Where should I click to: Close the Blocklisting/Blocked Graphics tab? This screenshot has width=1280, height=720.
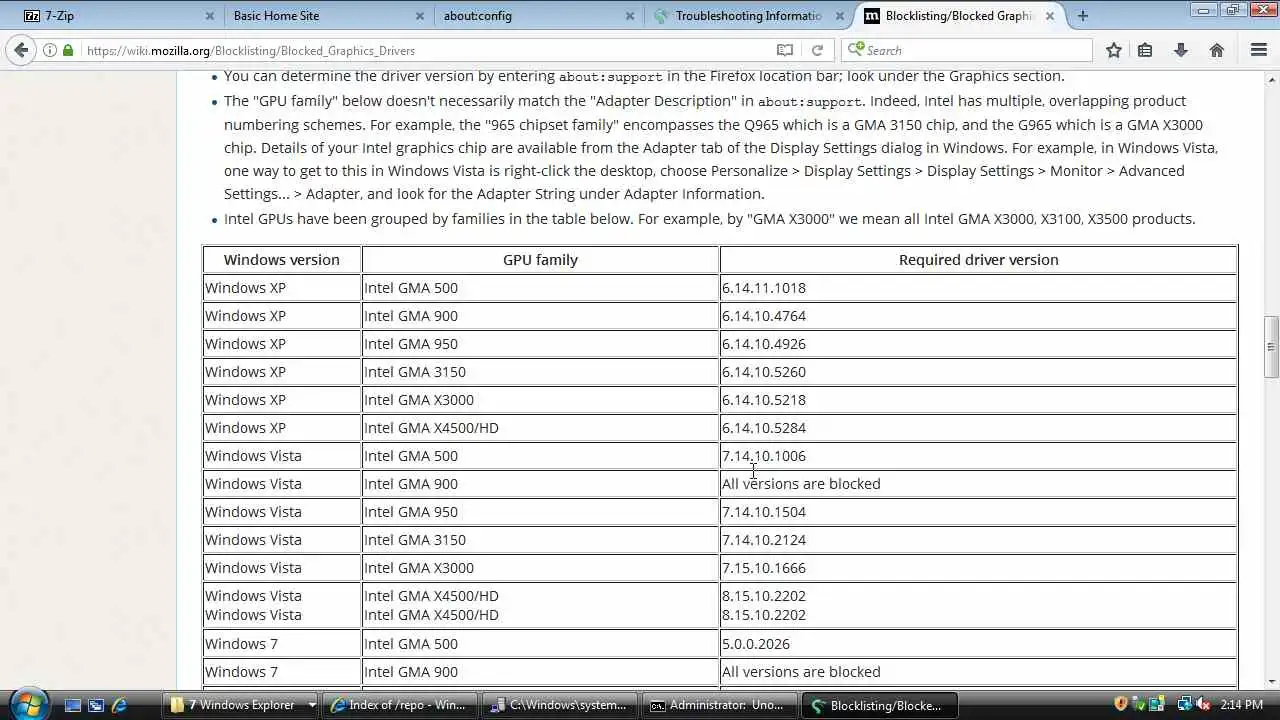(1050, 16)
